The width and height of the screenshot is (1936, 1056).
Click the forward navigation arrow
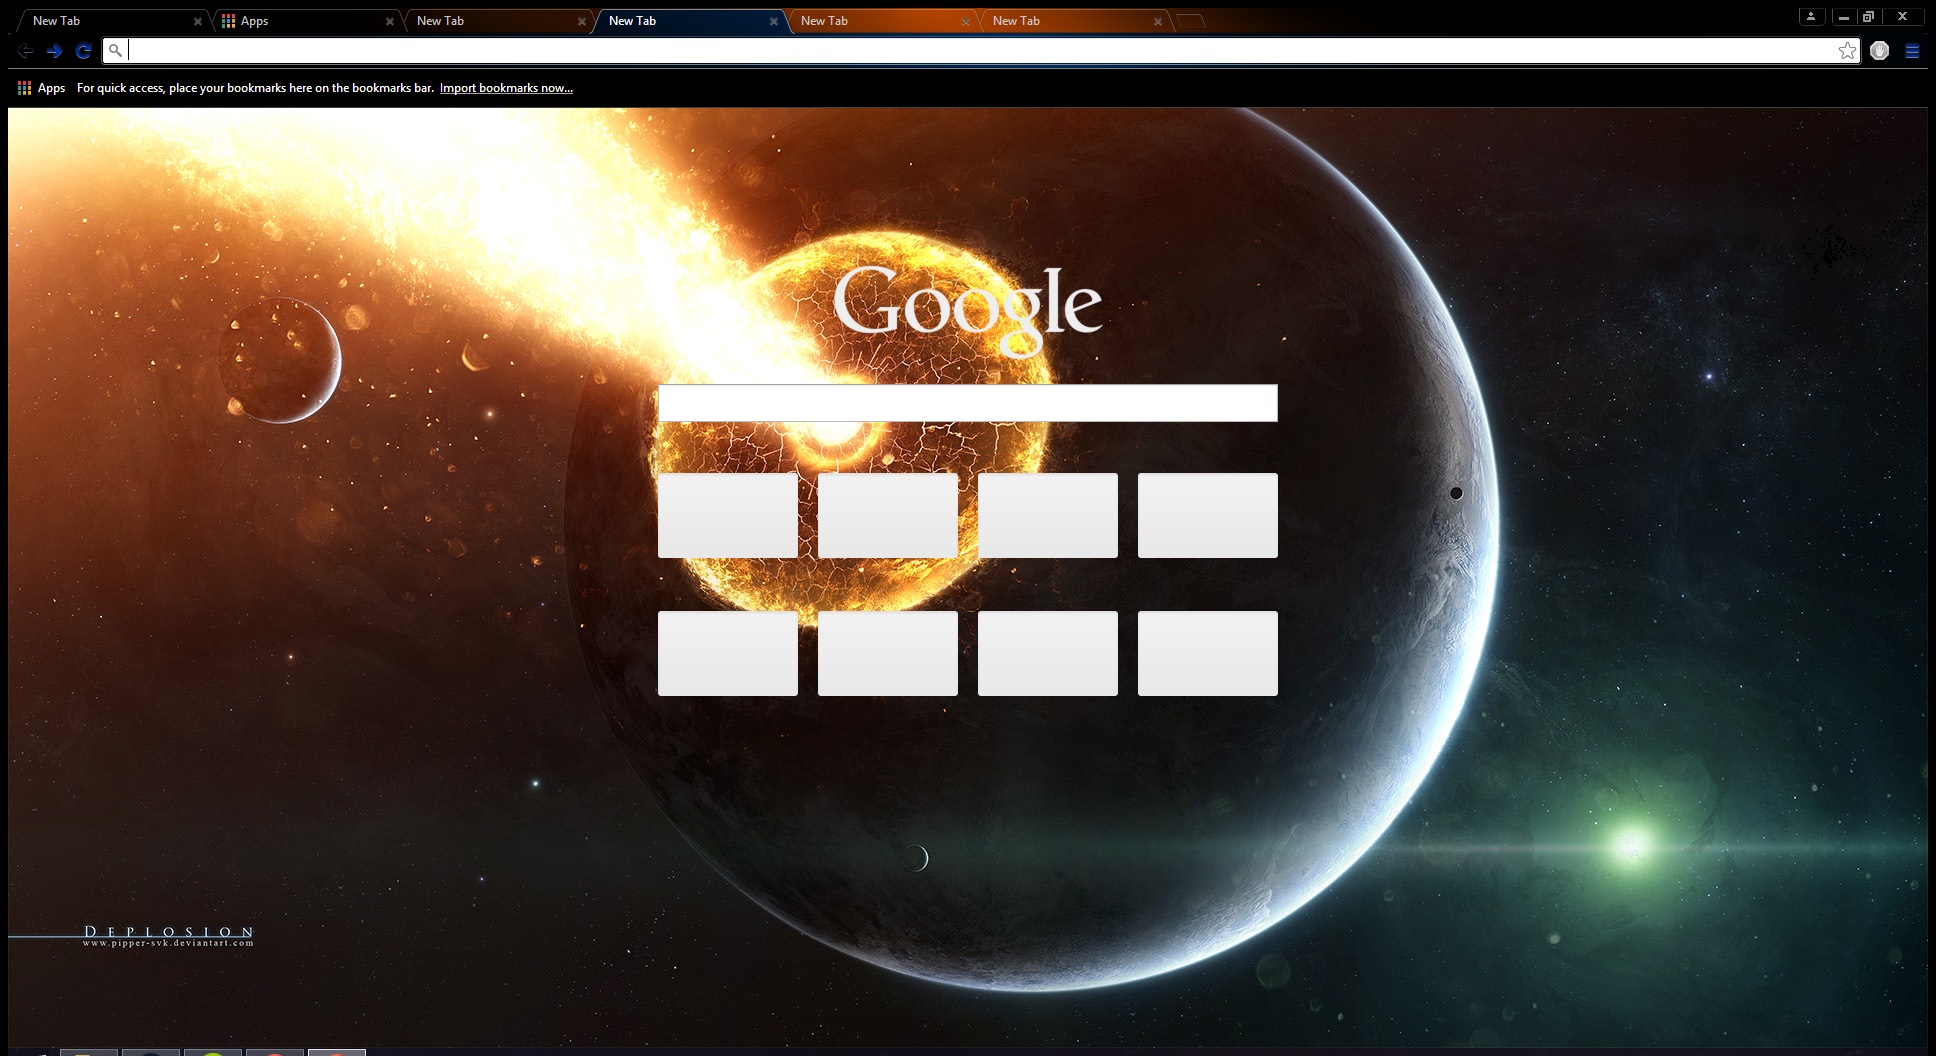pyautogui.click(x=54, y=51)
